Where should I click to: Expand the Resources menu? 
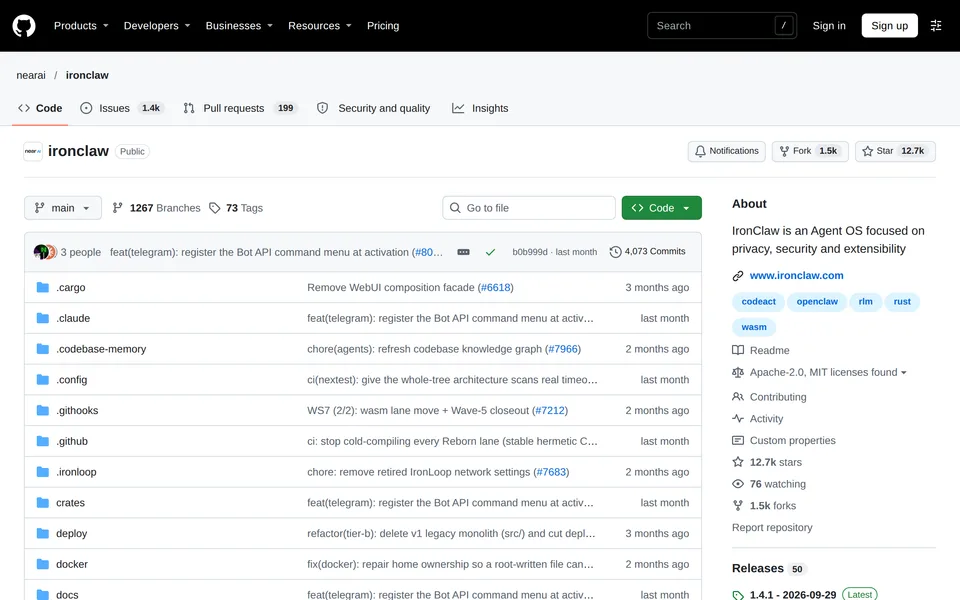pos(320,26)
